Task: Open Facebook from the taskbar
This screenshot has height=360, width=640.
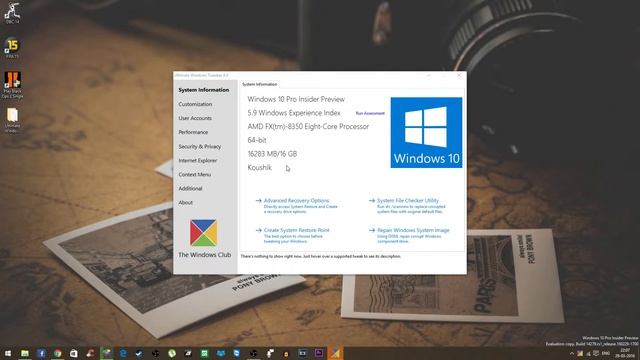Action: click(41, 353)
